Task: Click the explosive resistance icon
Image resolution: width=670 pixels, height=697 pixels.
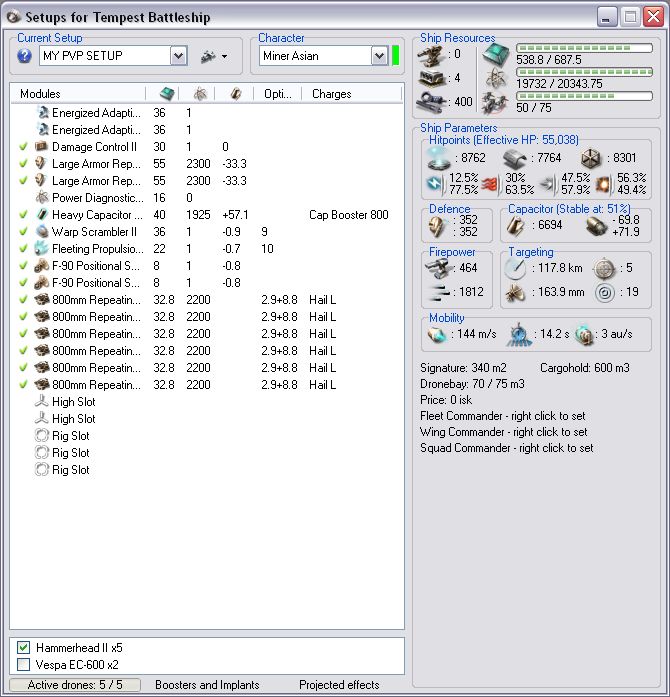Action: [603, 184]
